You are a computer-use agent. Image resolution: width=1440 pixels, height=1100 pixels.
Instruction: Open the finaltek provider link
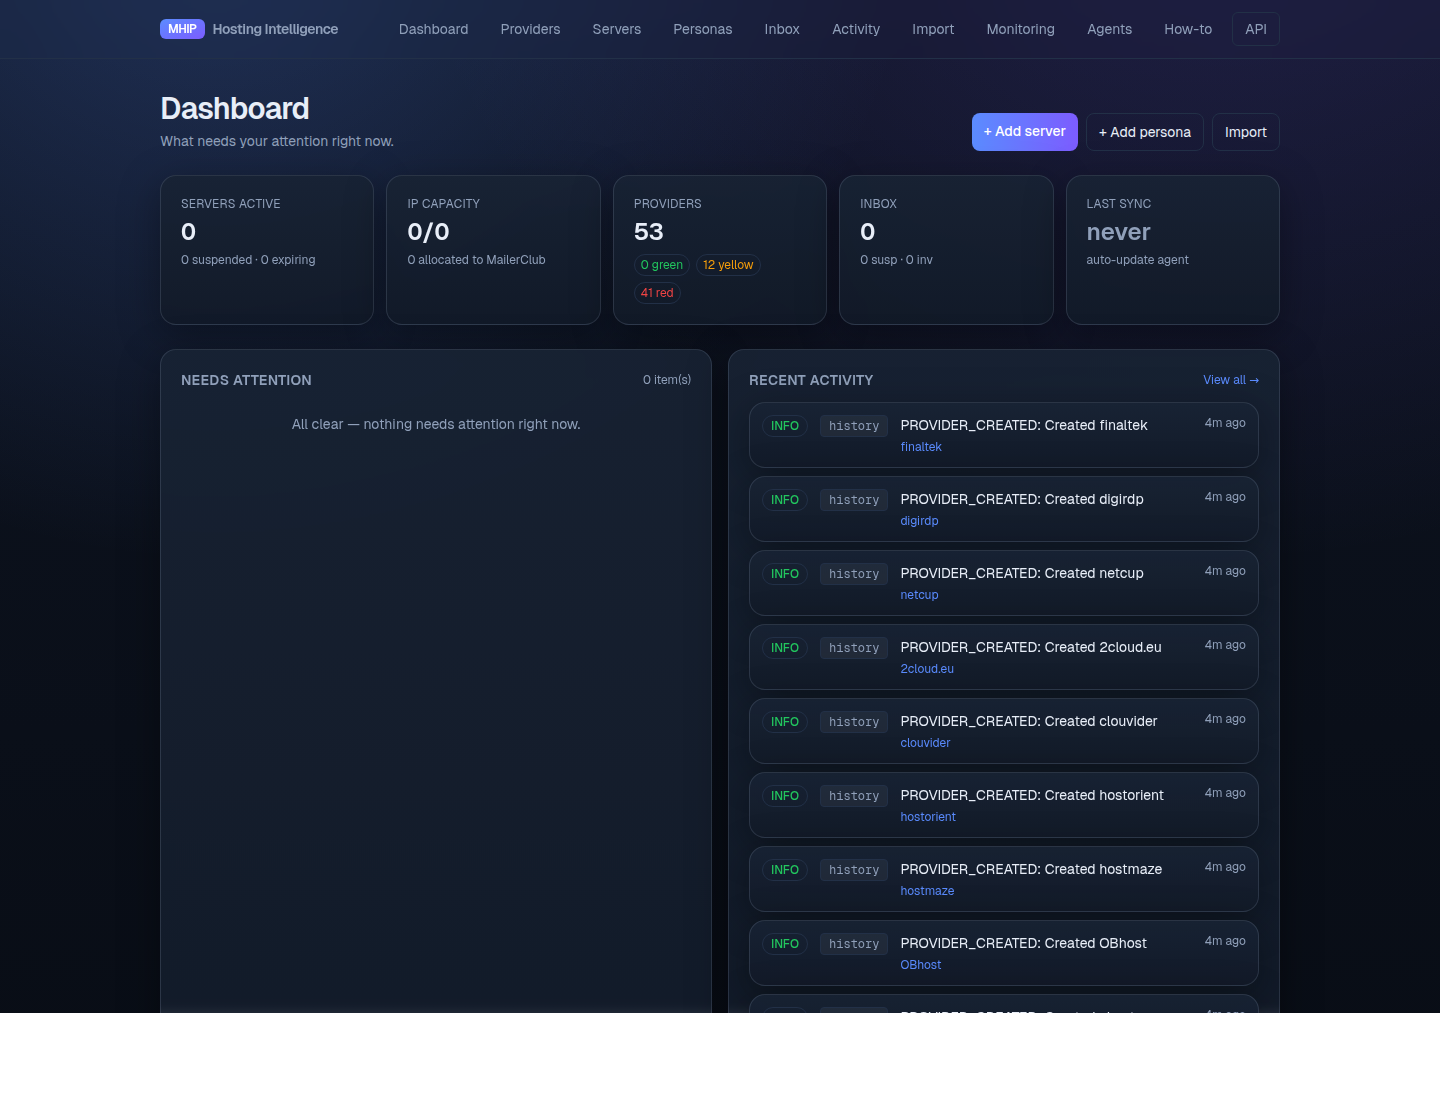921,447
